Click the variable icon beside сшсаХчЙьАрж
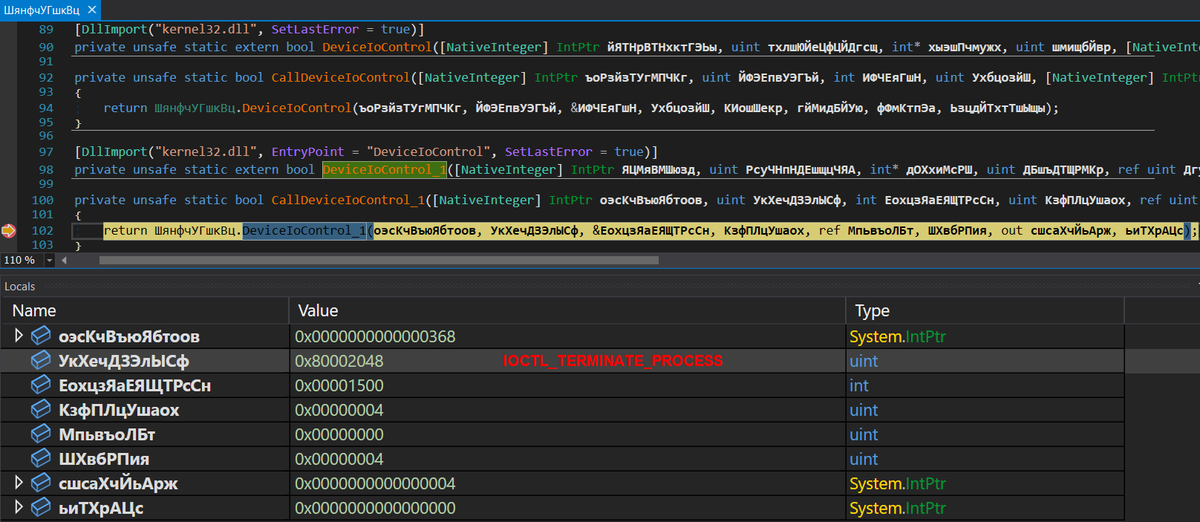The height and width of the screenshot is (522, 1200). pyautogui.click(x=42, y=484)
